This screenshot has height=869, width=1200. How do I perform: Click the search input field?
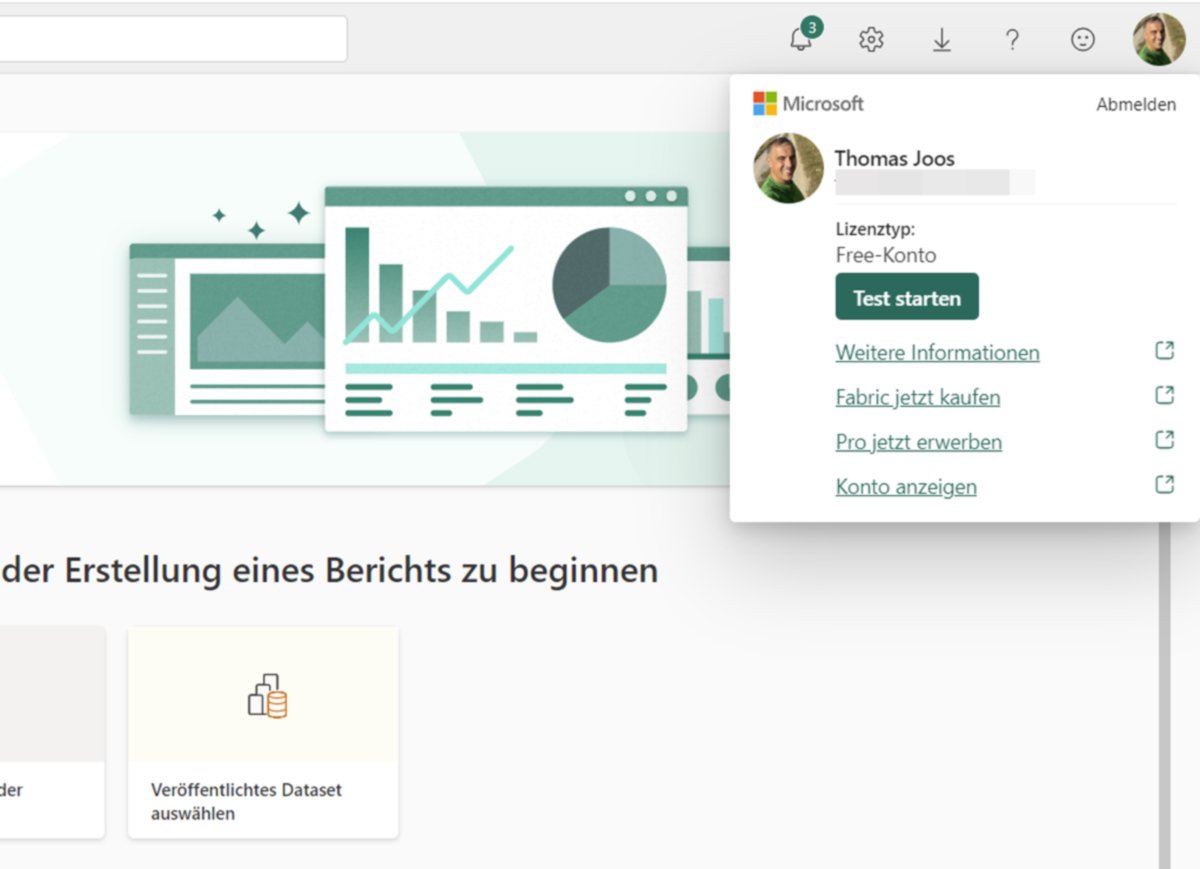(x=170, y=39)
